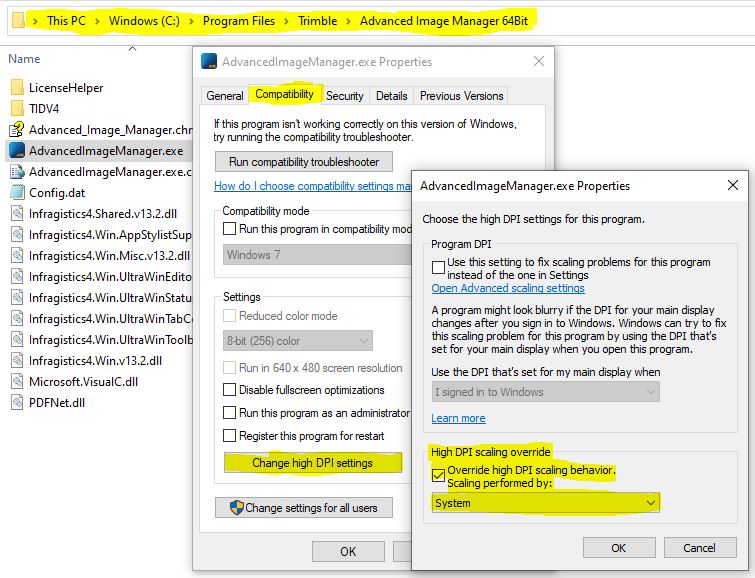This screenshot has width=755, height=578.
Task: Navigate to Program Files in address bar
Action: [239, 21]
